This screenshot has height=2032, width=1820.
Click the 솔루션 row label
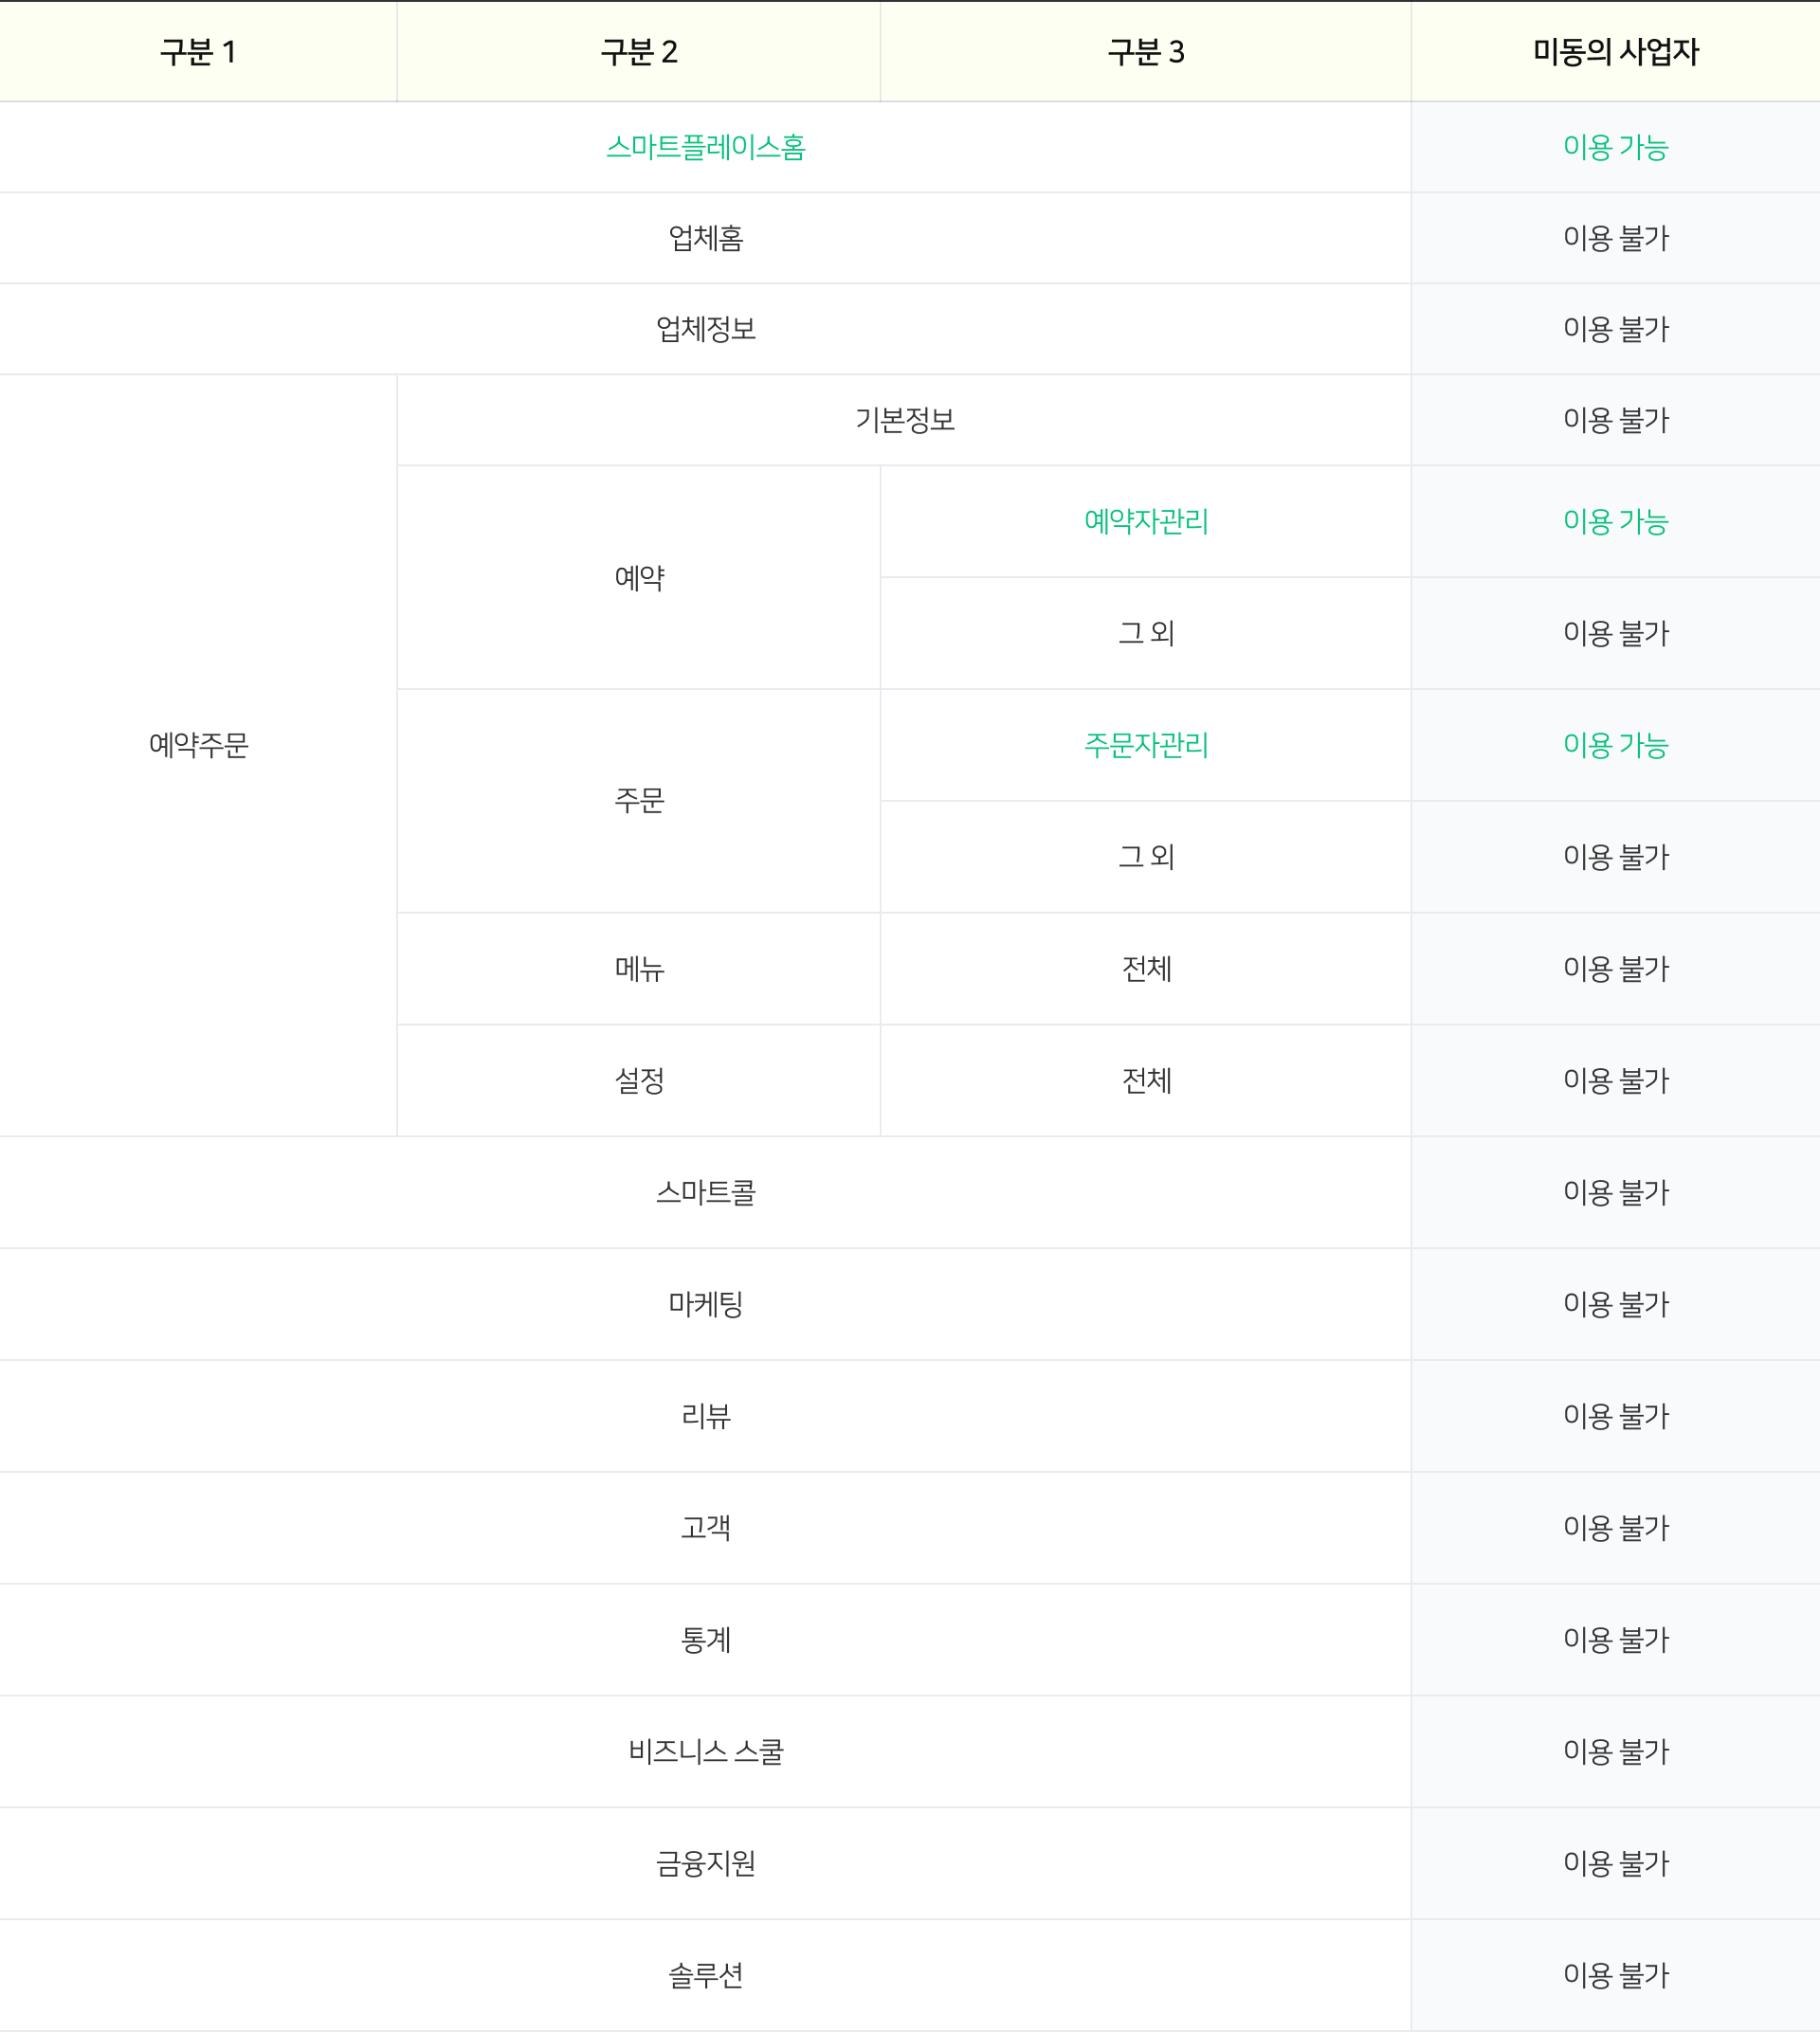point(706,1976)
